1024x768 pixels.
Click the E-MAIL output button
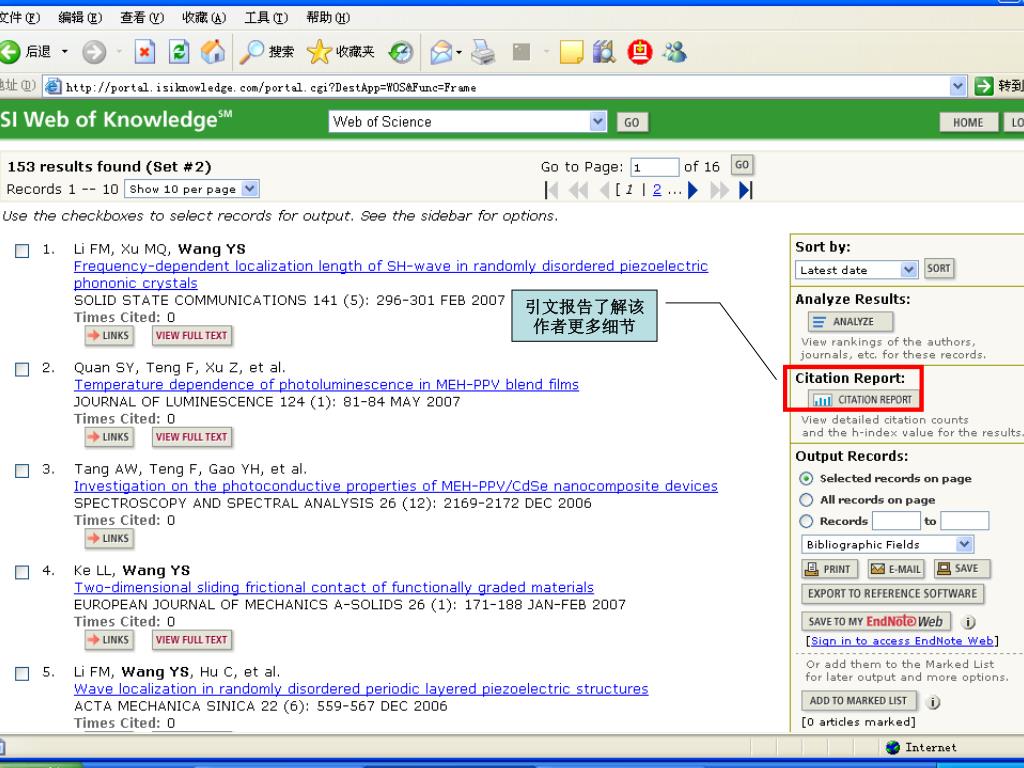click(896, 569)
